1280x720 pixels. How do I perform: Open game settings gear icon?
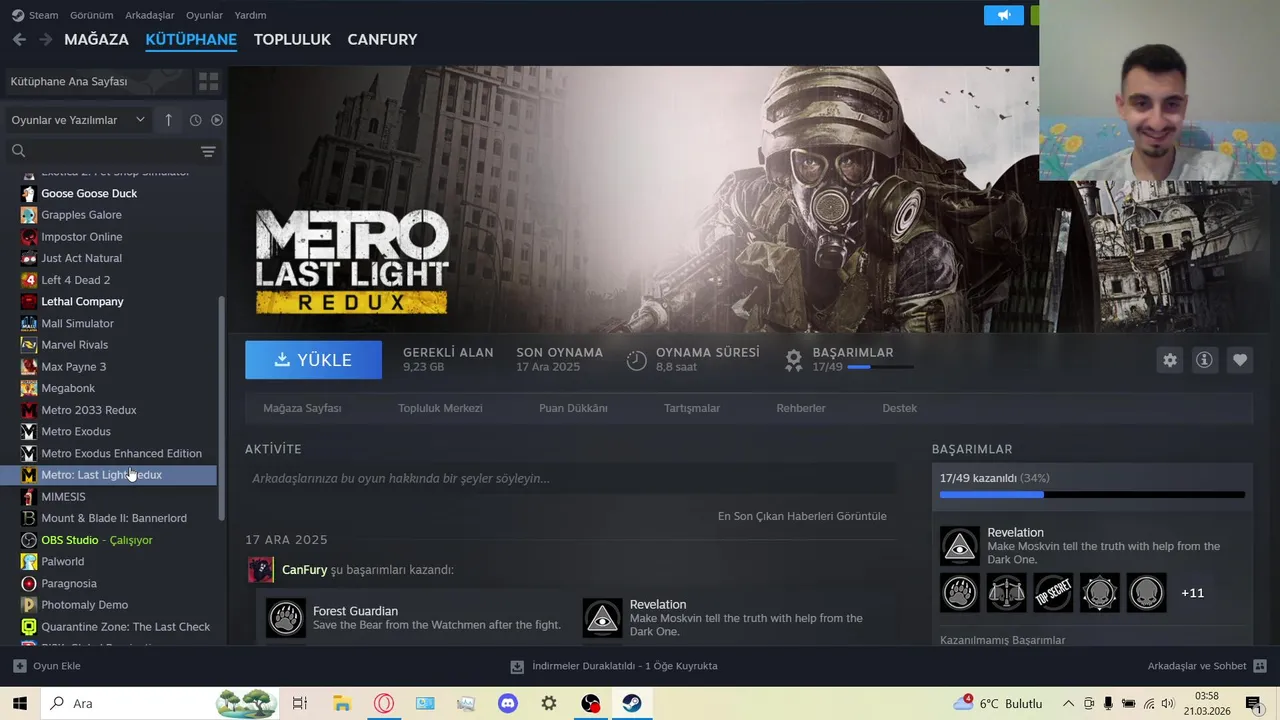coord(1170,360)
